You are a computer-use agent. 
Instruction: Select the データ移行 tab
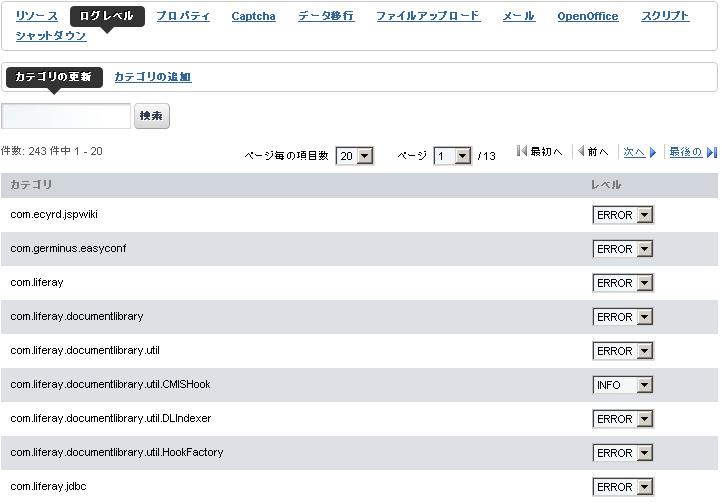pyautogui.click(x=325, y=16)
